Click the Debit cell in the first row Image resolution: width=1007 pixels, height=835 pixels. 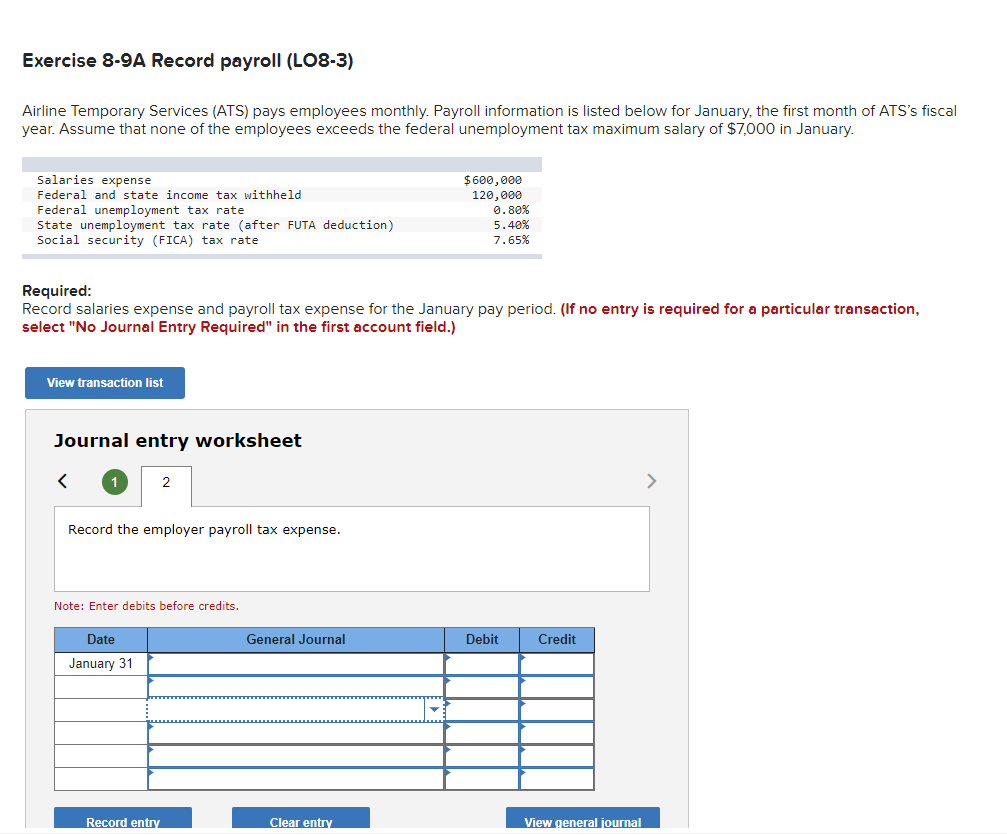482,663
